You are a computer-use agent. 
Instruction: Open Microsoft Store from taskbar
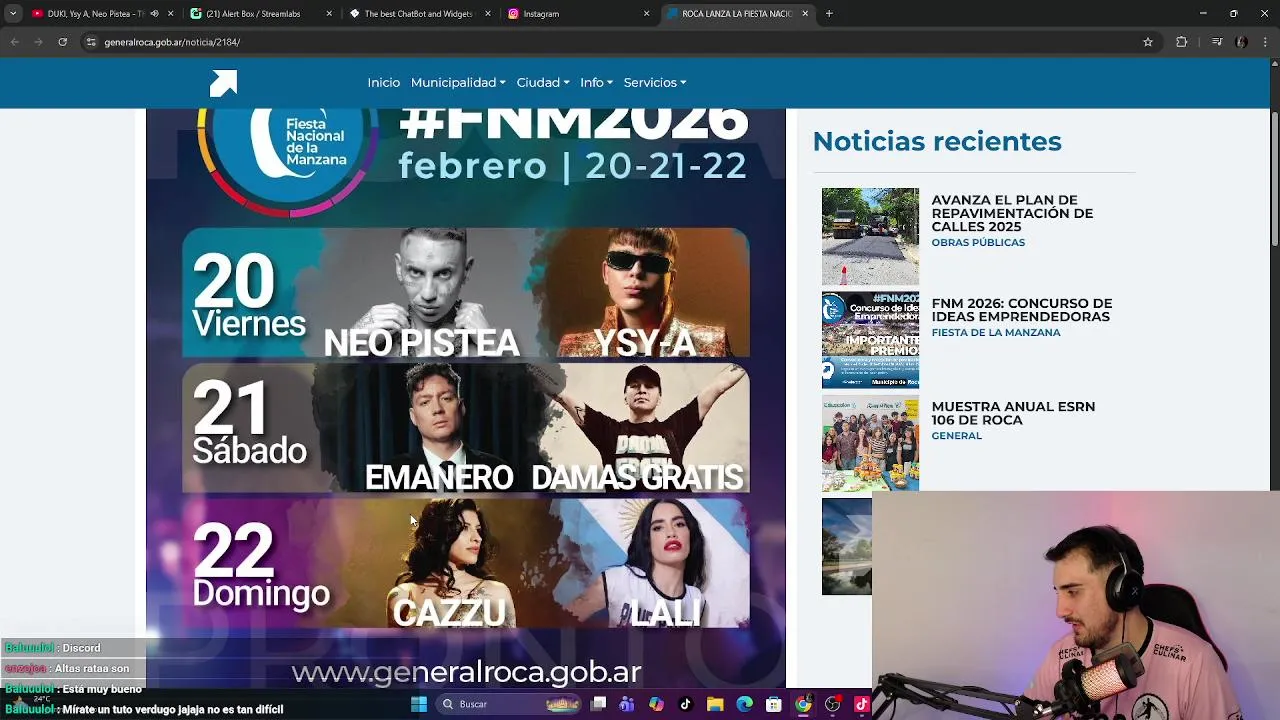point(773,704)
